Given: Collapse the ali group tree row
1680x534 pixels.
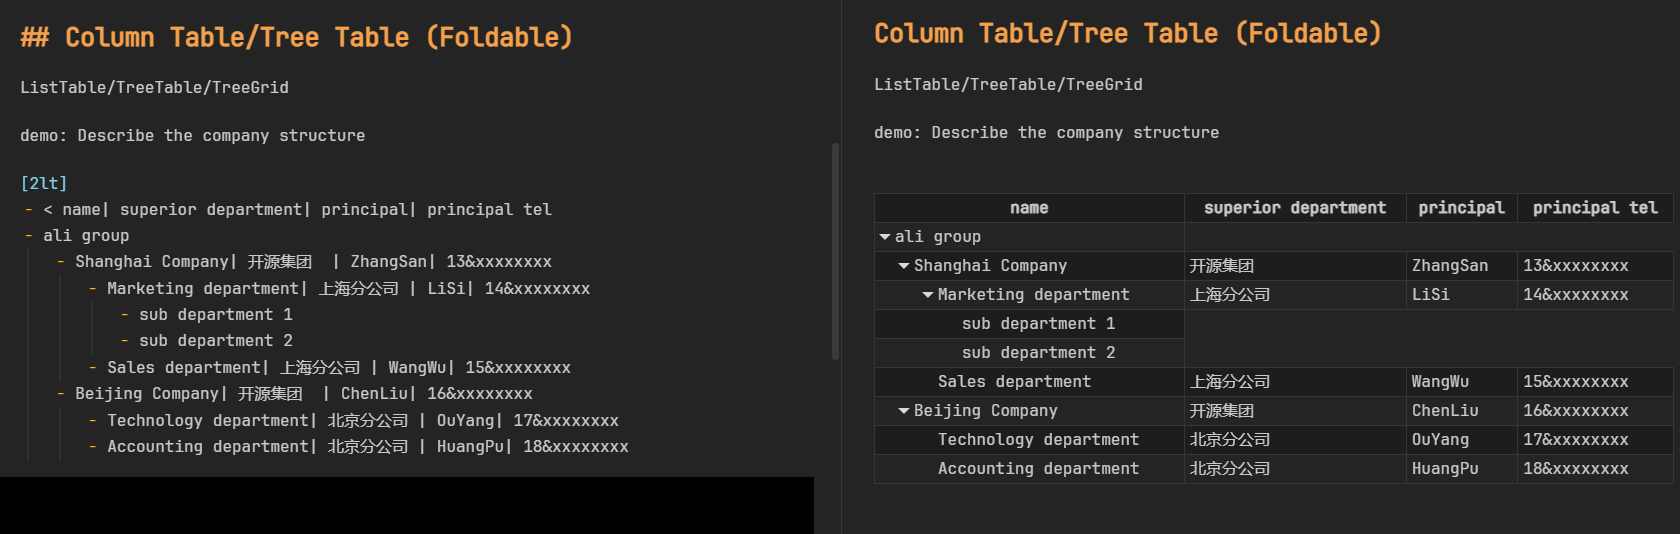Looking at the screenshot, I should (x=885, y=237).
